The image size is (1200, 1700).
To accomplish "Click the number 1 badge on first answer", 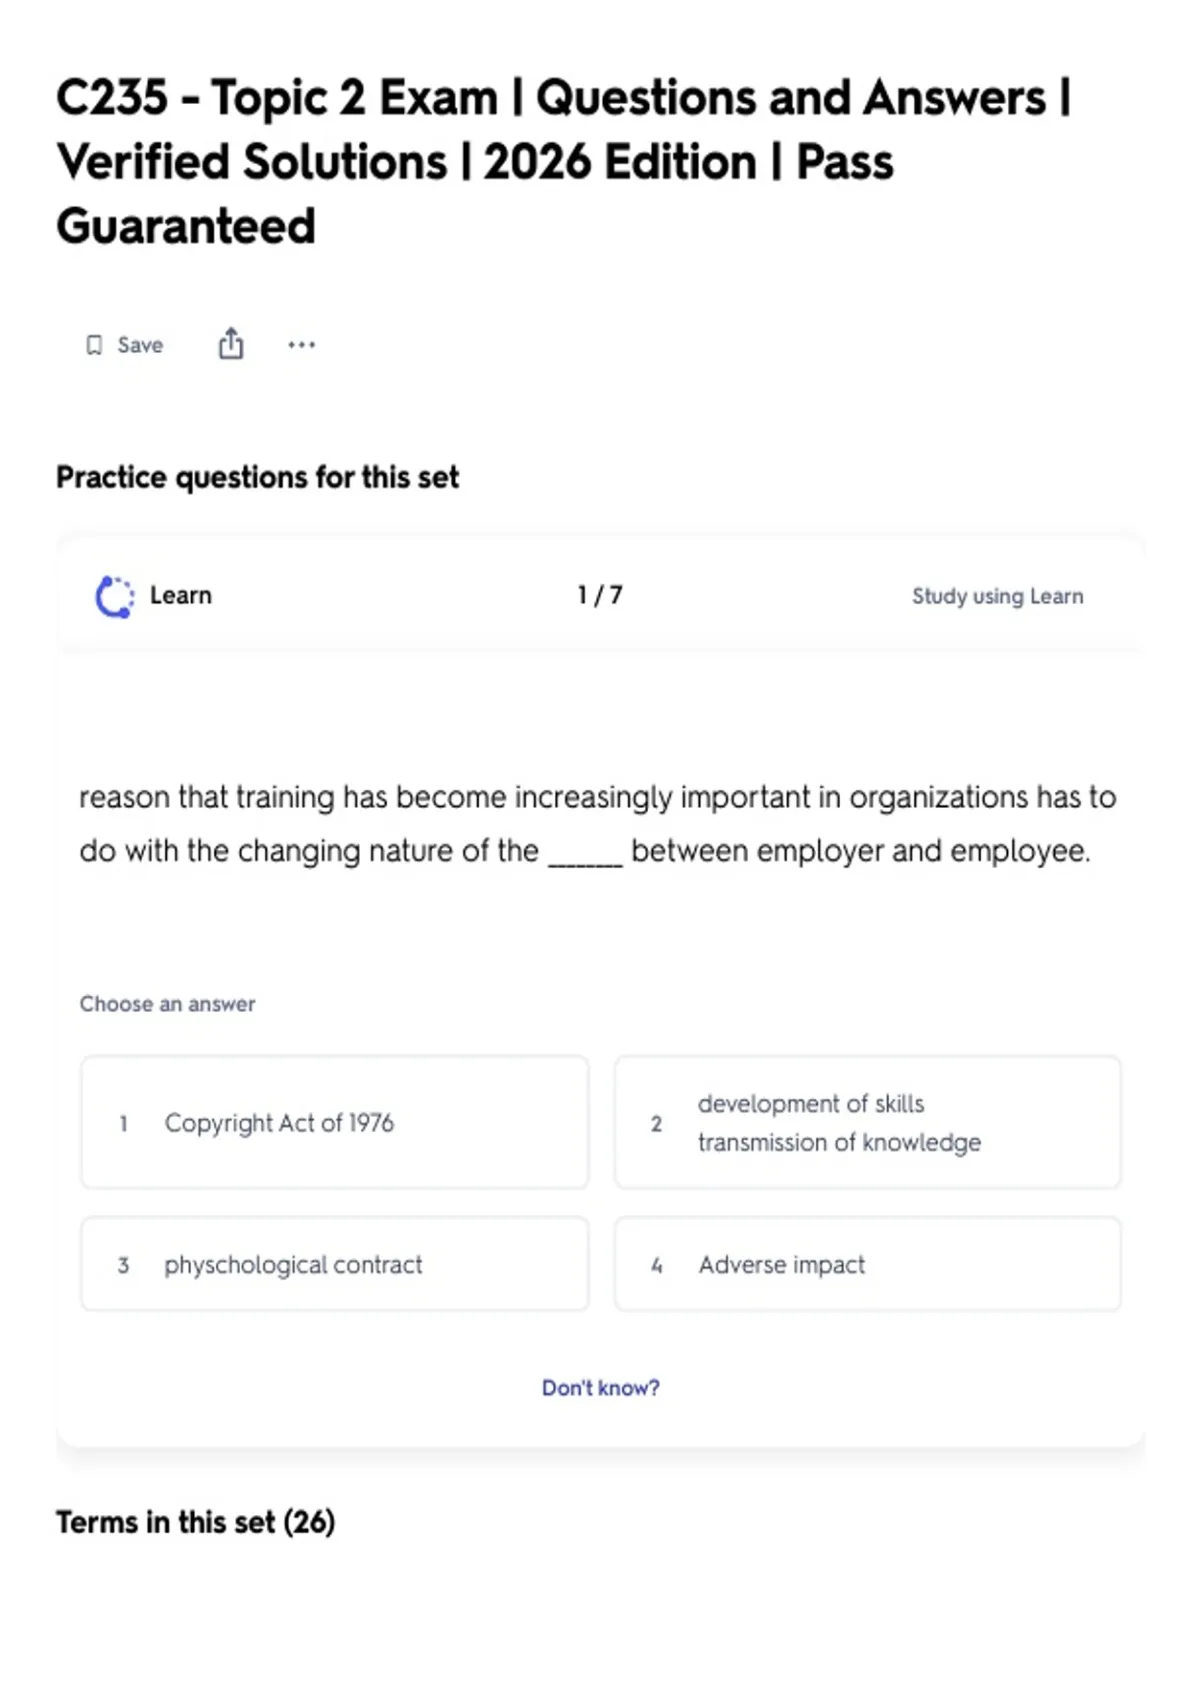I will coord(123,1124).
